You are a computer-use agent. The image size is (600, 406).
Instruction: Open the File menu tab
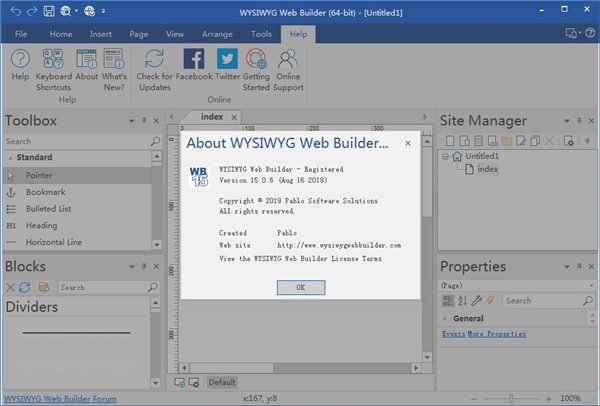click(x=21, y=34)
